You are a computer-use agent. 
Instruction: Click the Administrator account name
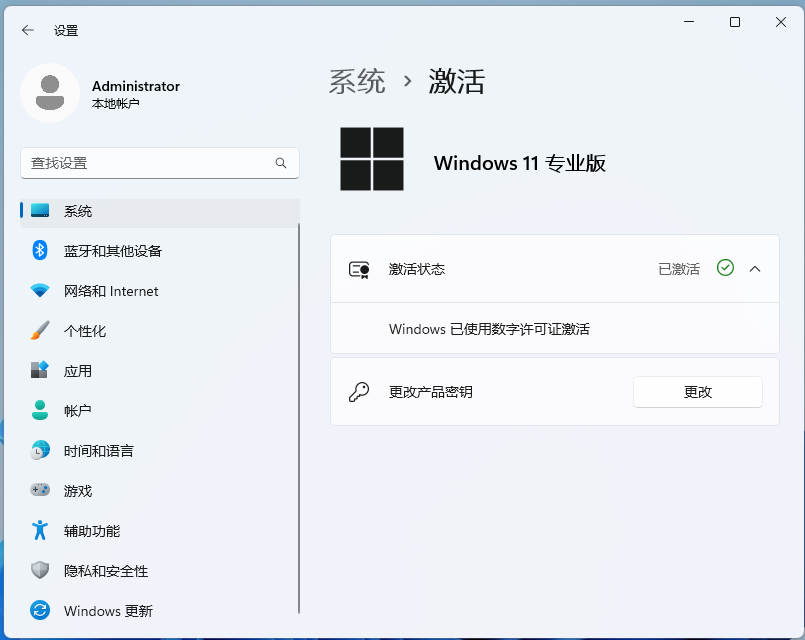[x=136, y=86]
